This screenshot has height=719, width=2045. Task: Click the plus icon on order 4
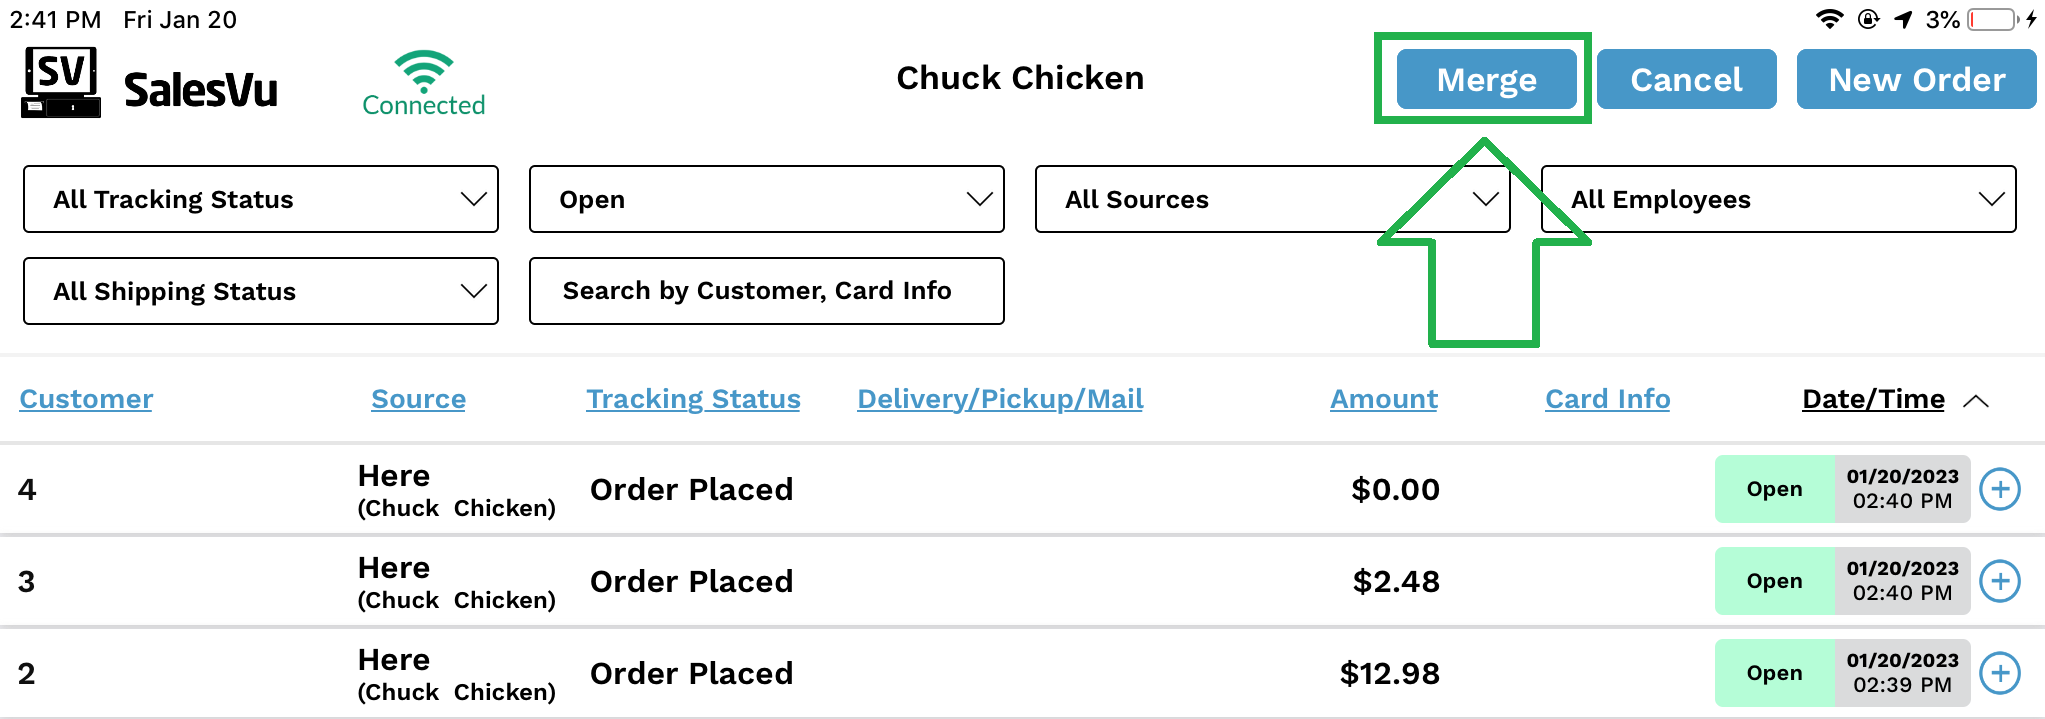tap(2000, 489)
